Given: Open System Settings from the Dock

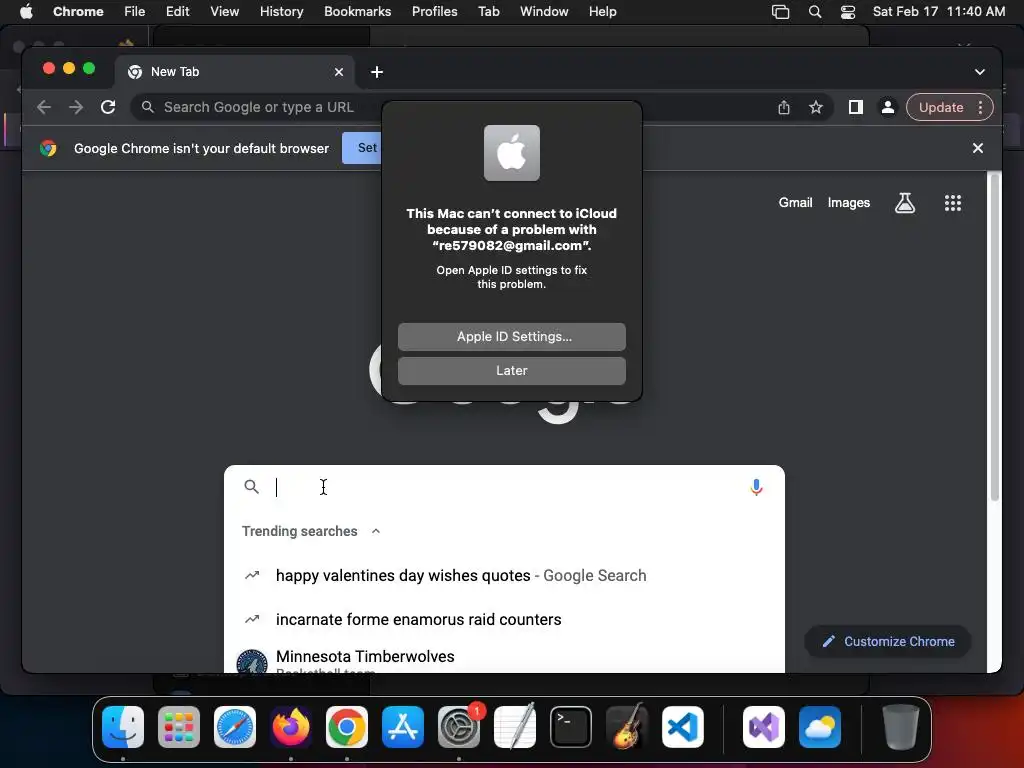Looking at the screenshot, I should [x=458, y=726].
